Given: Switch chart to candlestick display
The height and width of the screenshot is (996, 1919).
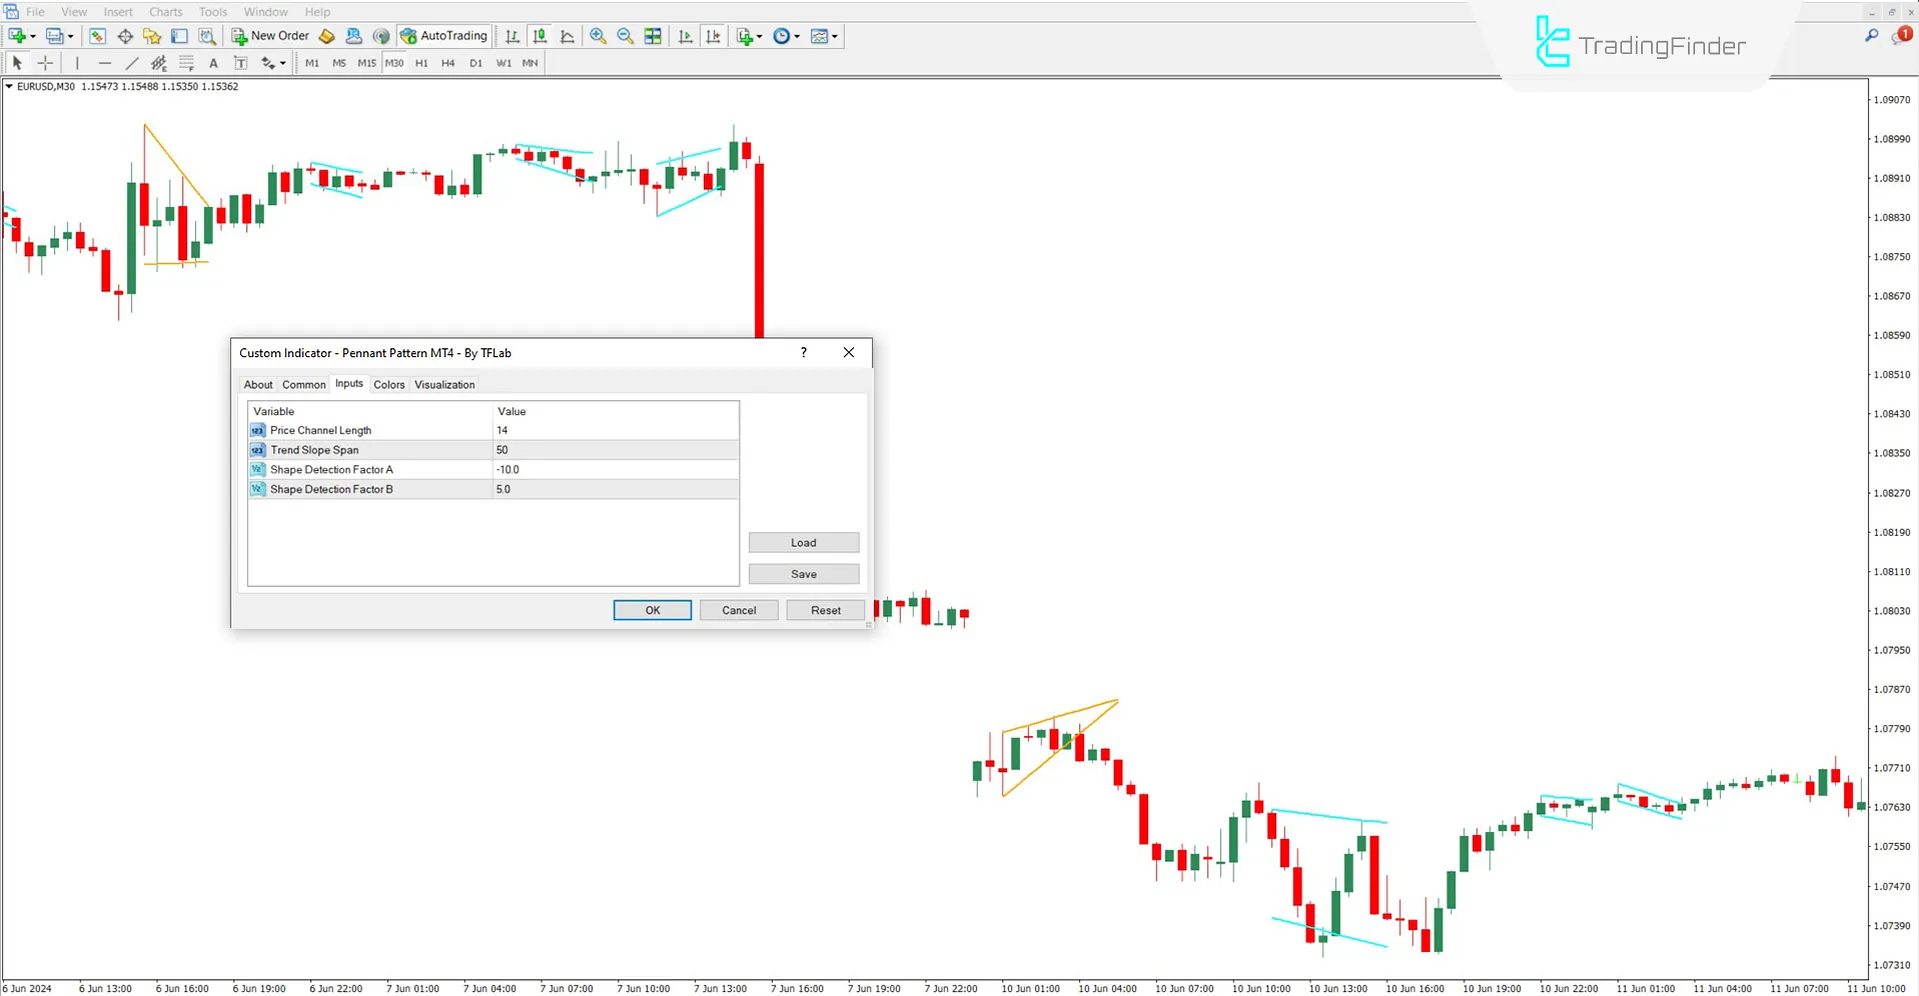Looking at the screenshot, I should [x=539, y=36].
